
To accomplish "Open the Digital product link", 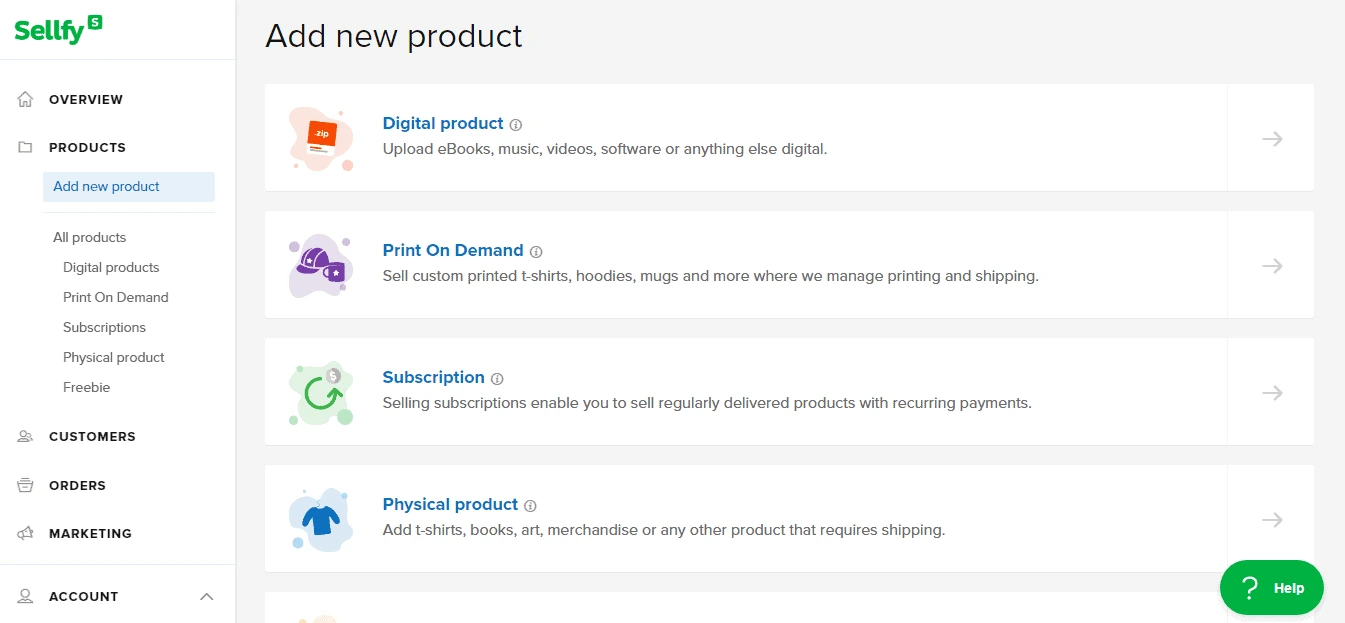I will [442, 123].
